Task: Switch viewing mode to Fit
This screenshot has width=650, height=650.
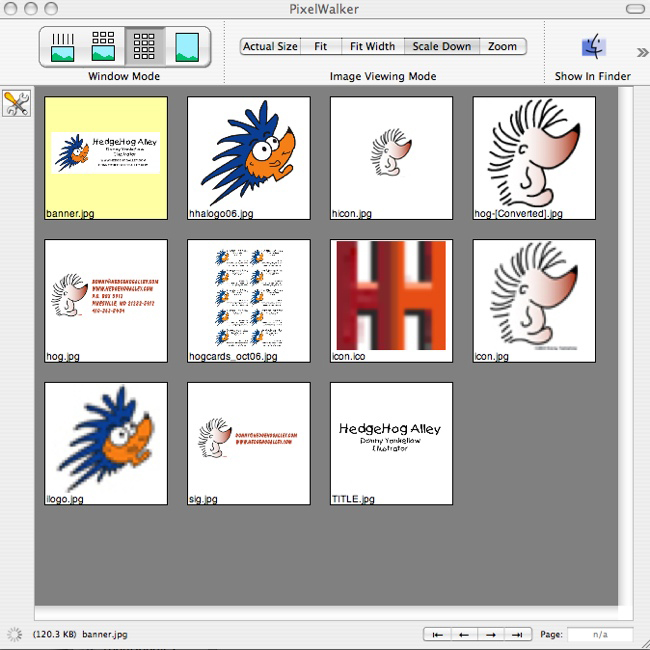Action: [x=320, y=46]
